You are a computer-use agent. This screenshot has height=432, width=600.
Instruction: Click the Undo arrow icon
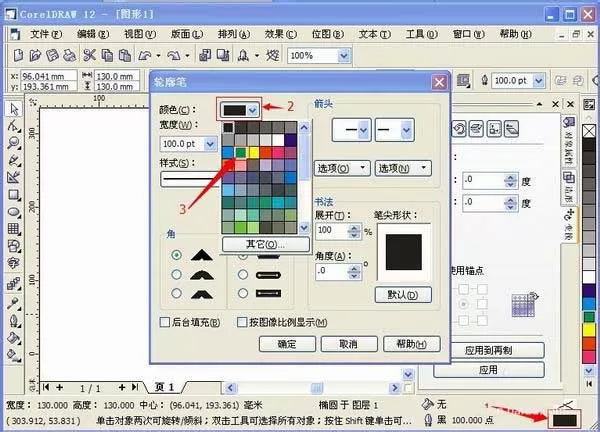[x=145, y=56]
